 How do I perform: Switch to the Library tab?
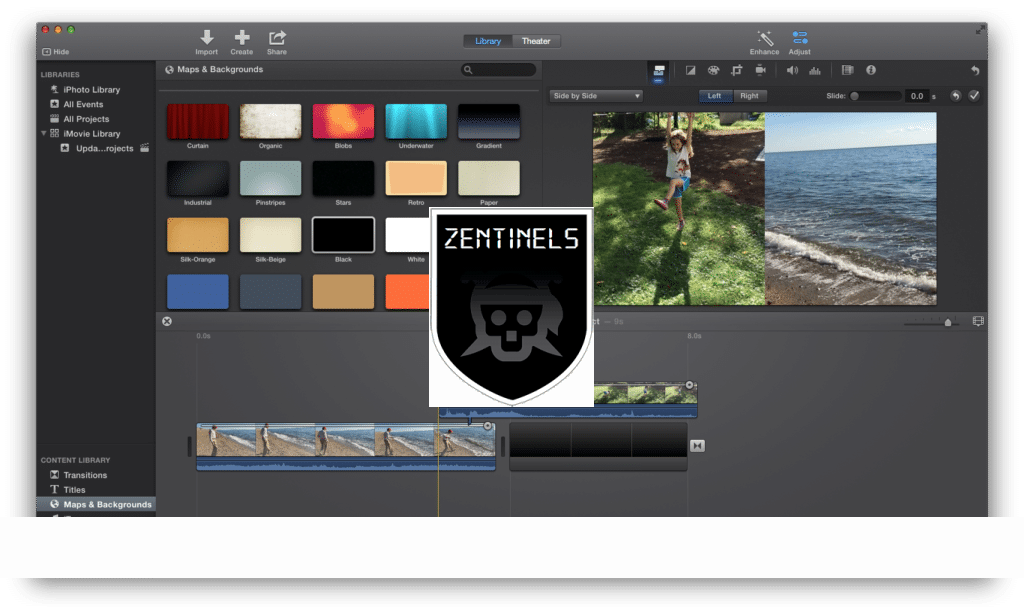click(488, 41)
